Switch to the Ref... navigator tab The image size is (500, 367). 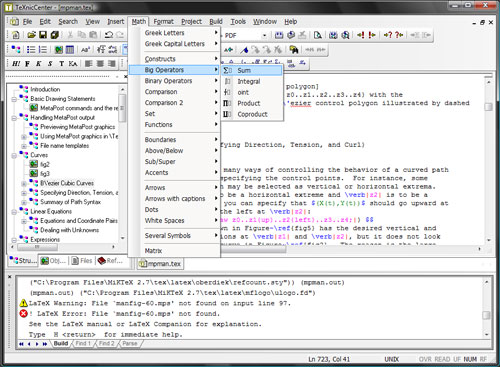110,261
